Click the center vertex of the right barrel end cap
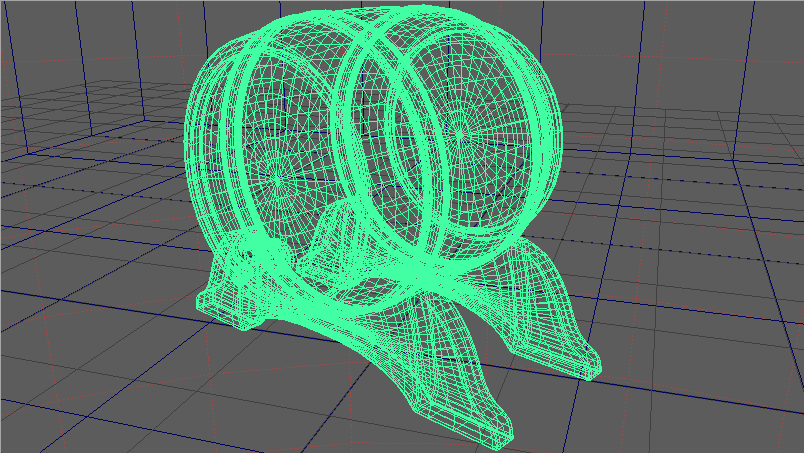 [x=459, y=129]
